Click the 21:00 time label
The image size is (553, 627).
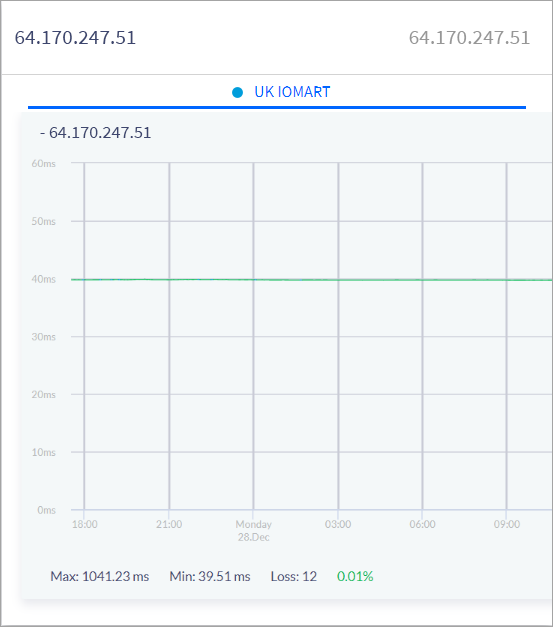pyautogui.click(x=169, y=524)
